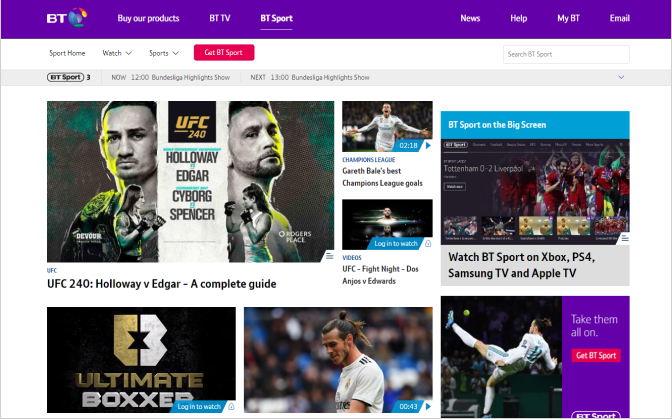
Task: Click lock icon on Ultimate Boxxer card
Action: [231, 406]
